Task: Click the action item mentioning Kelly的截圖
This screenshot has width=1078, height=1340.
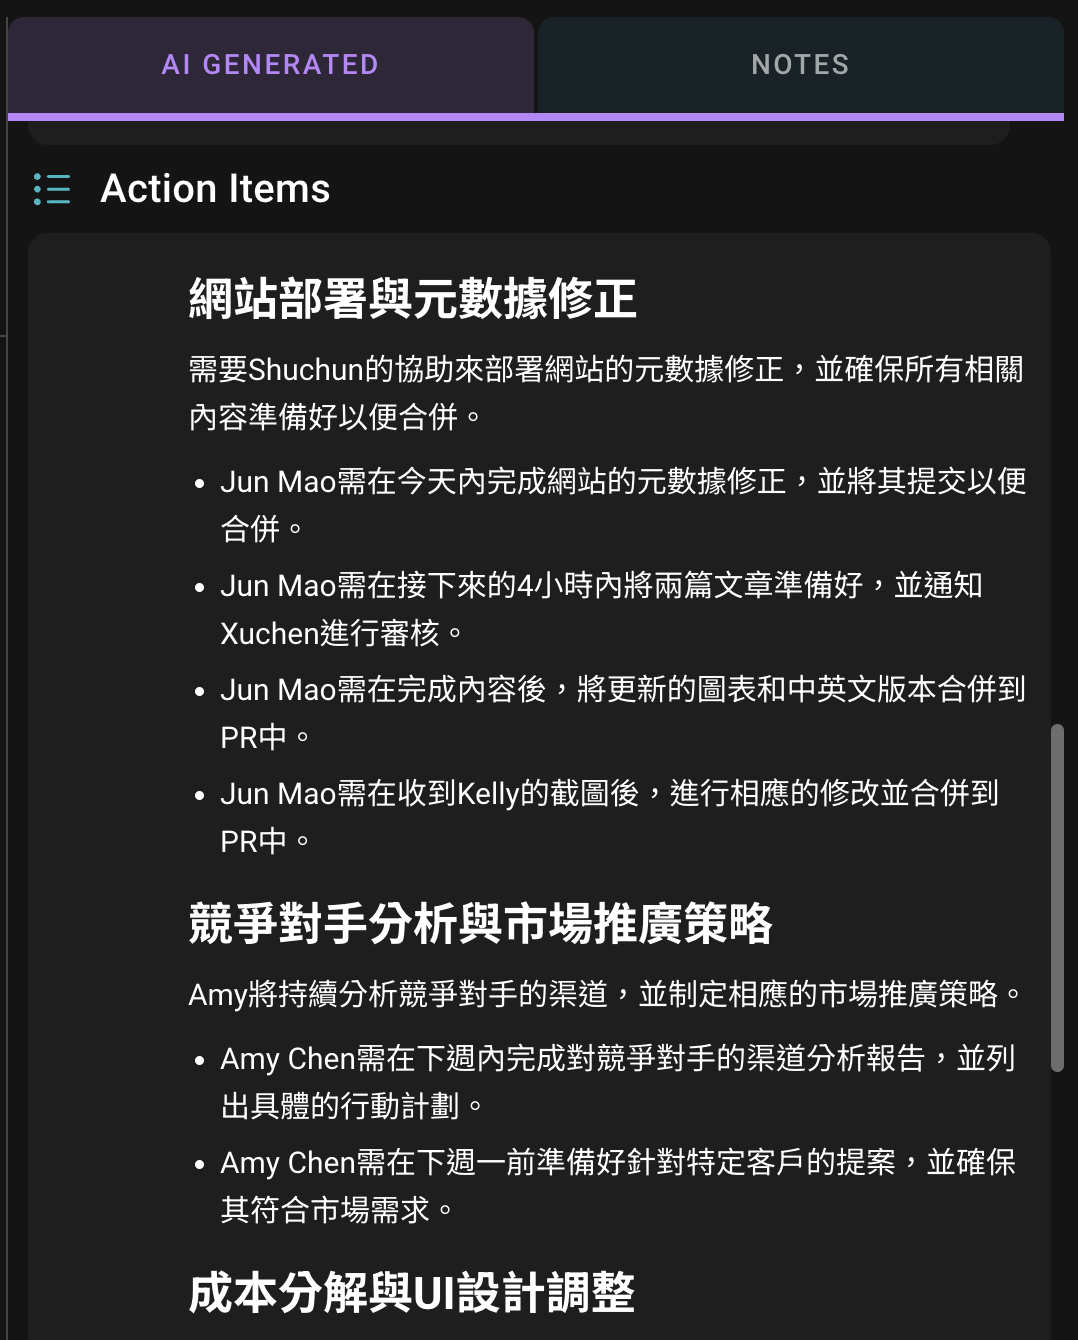Action: pos(608,817)
